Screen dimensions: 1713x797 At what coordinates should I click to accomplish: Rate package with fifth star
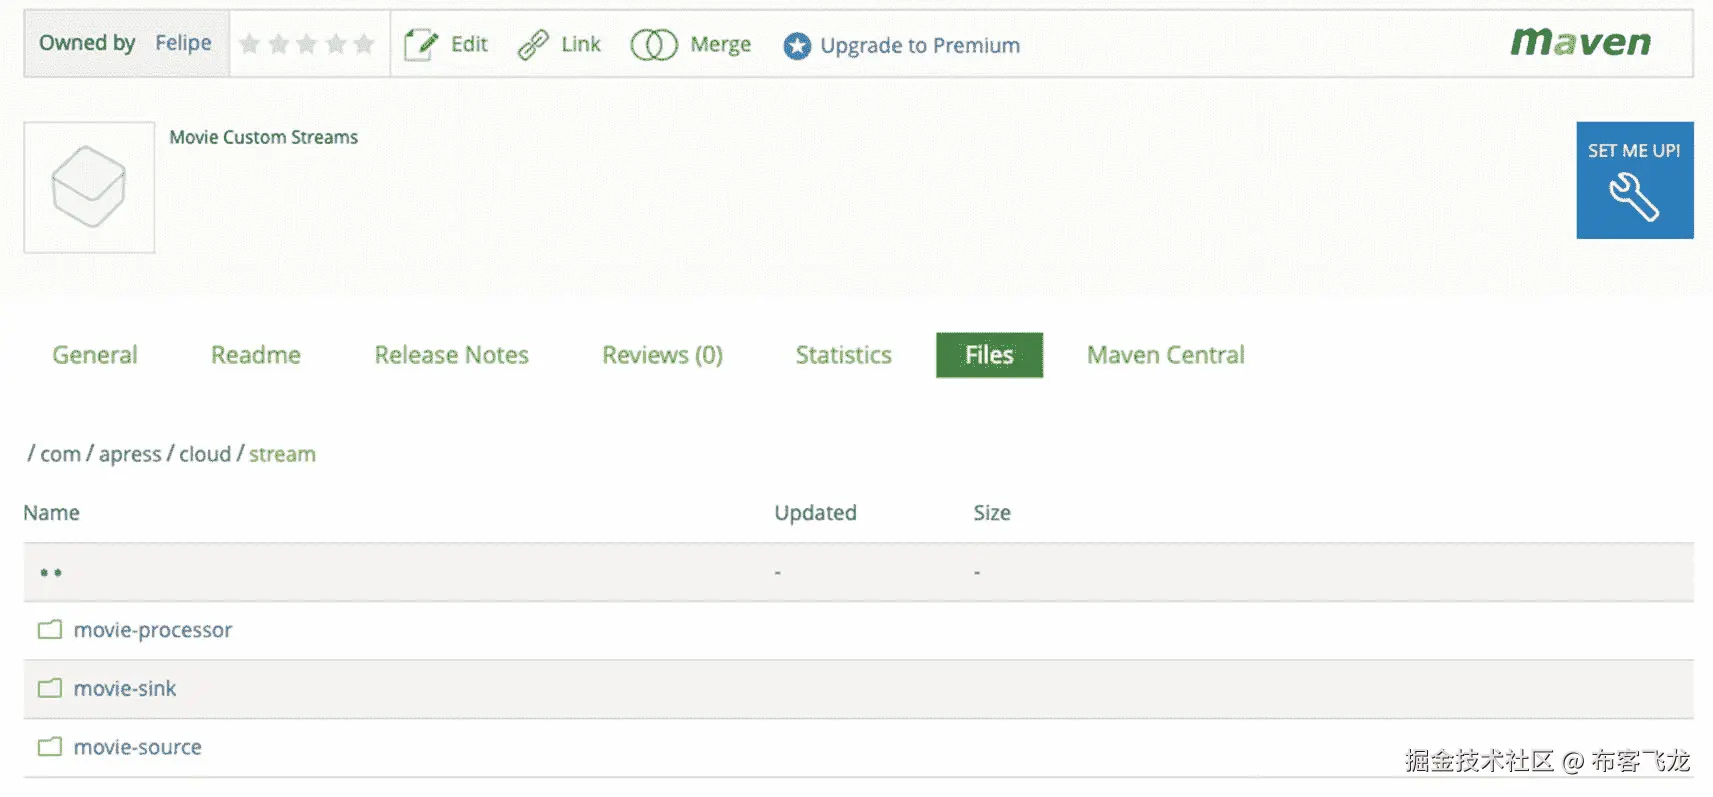(x=364, y=44)
